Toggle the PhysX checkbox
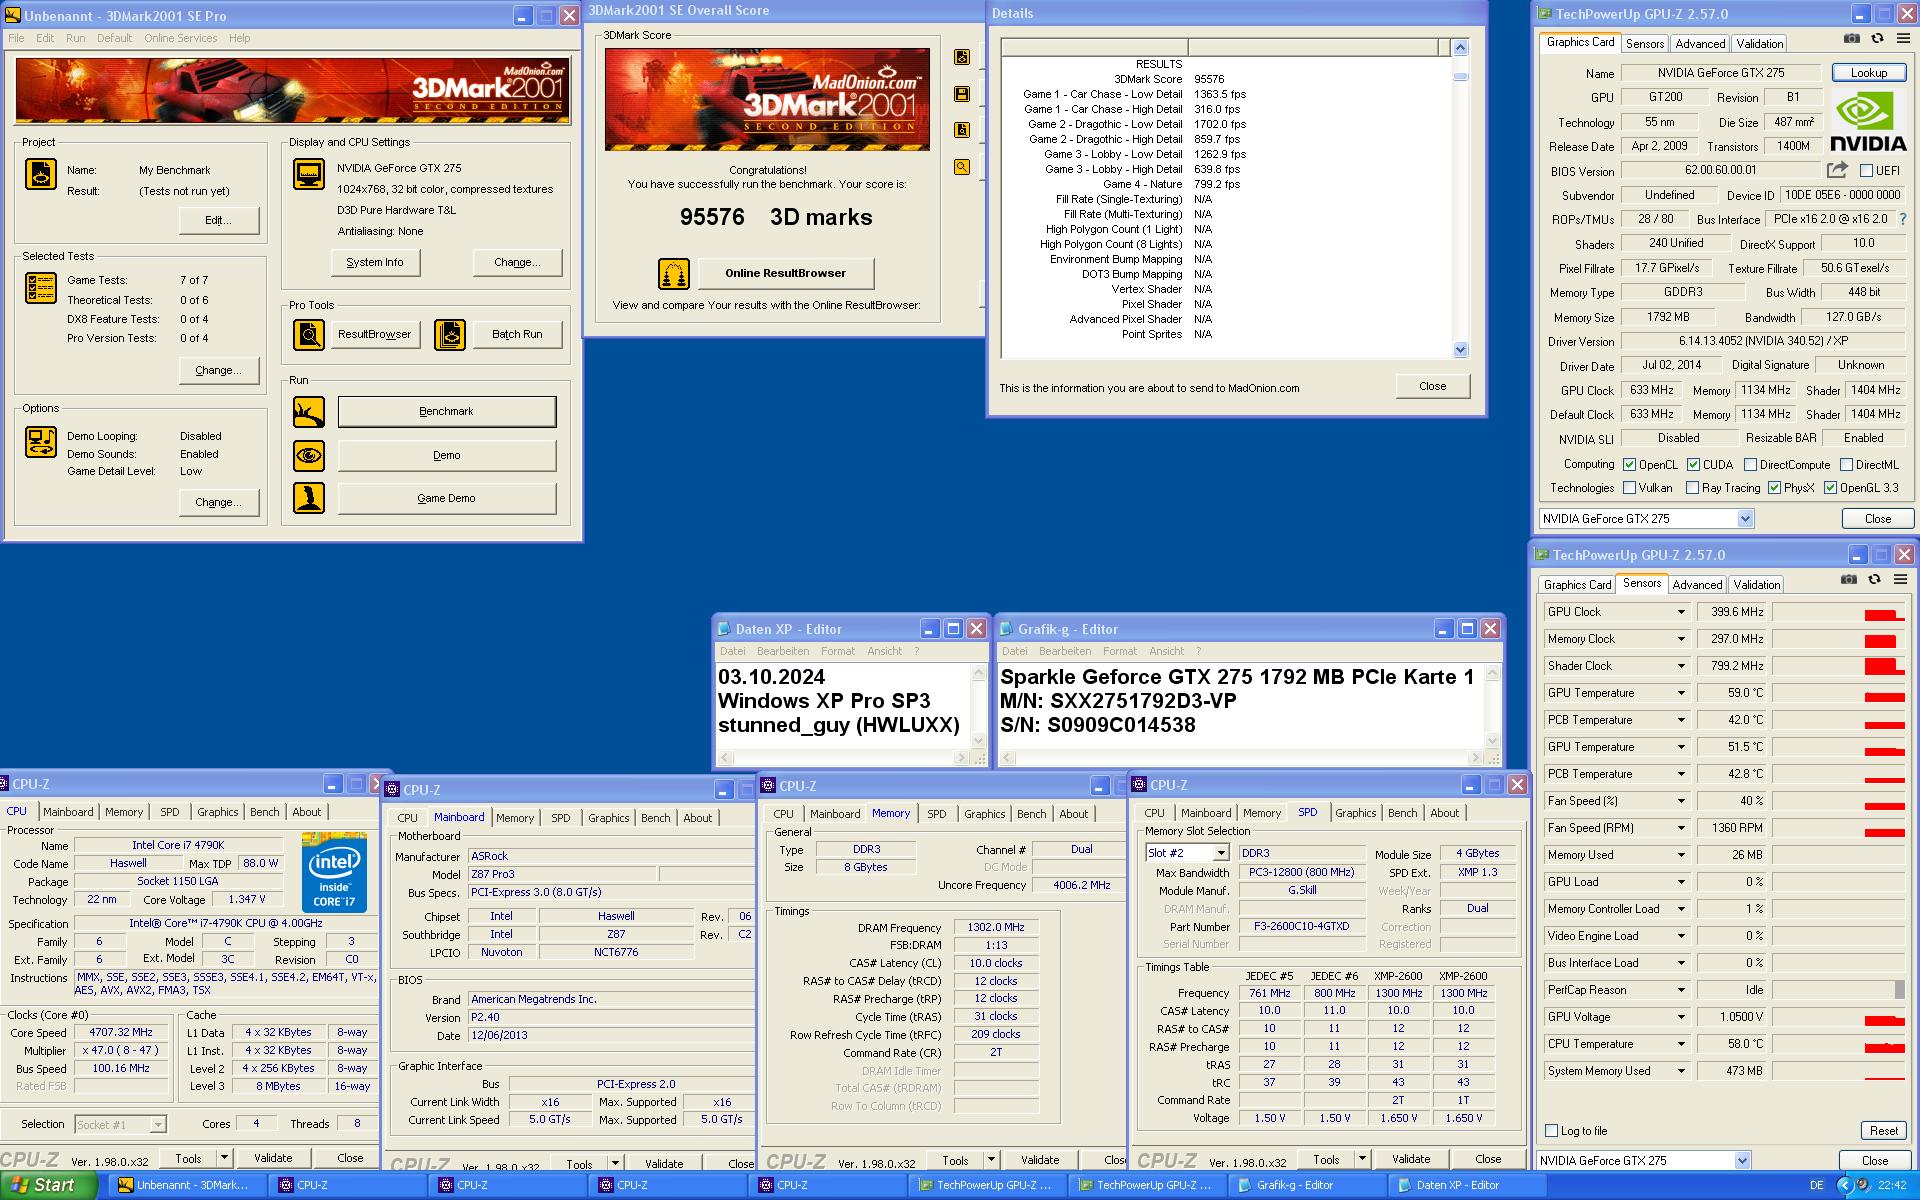Screen dimensions: 1920x1200 tap(1775, 488)
